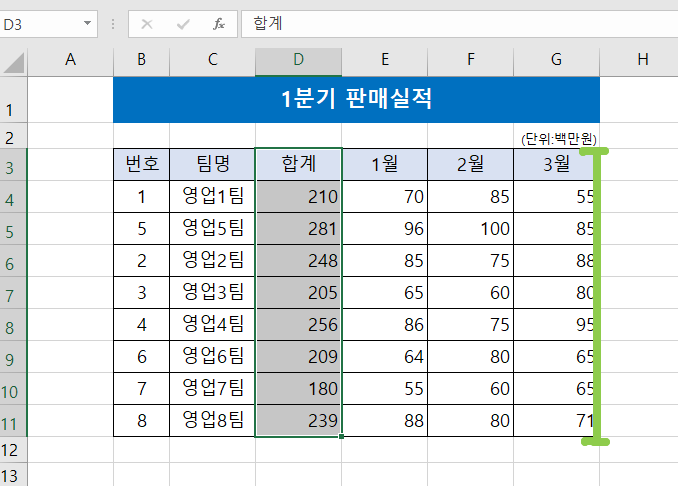Click total cell 210
This screenshot has height=486, width=678.
[298, 196]
